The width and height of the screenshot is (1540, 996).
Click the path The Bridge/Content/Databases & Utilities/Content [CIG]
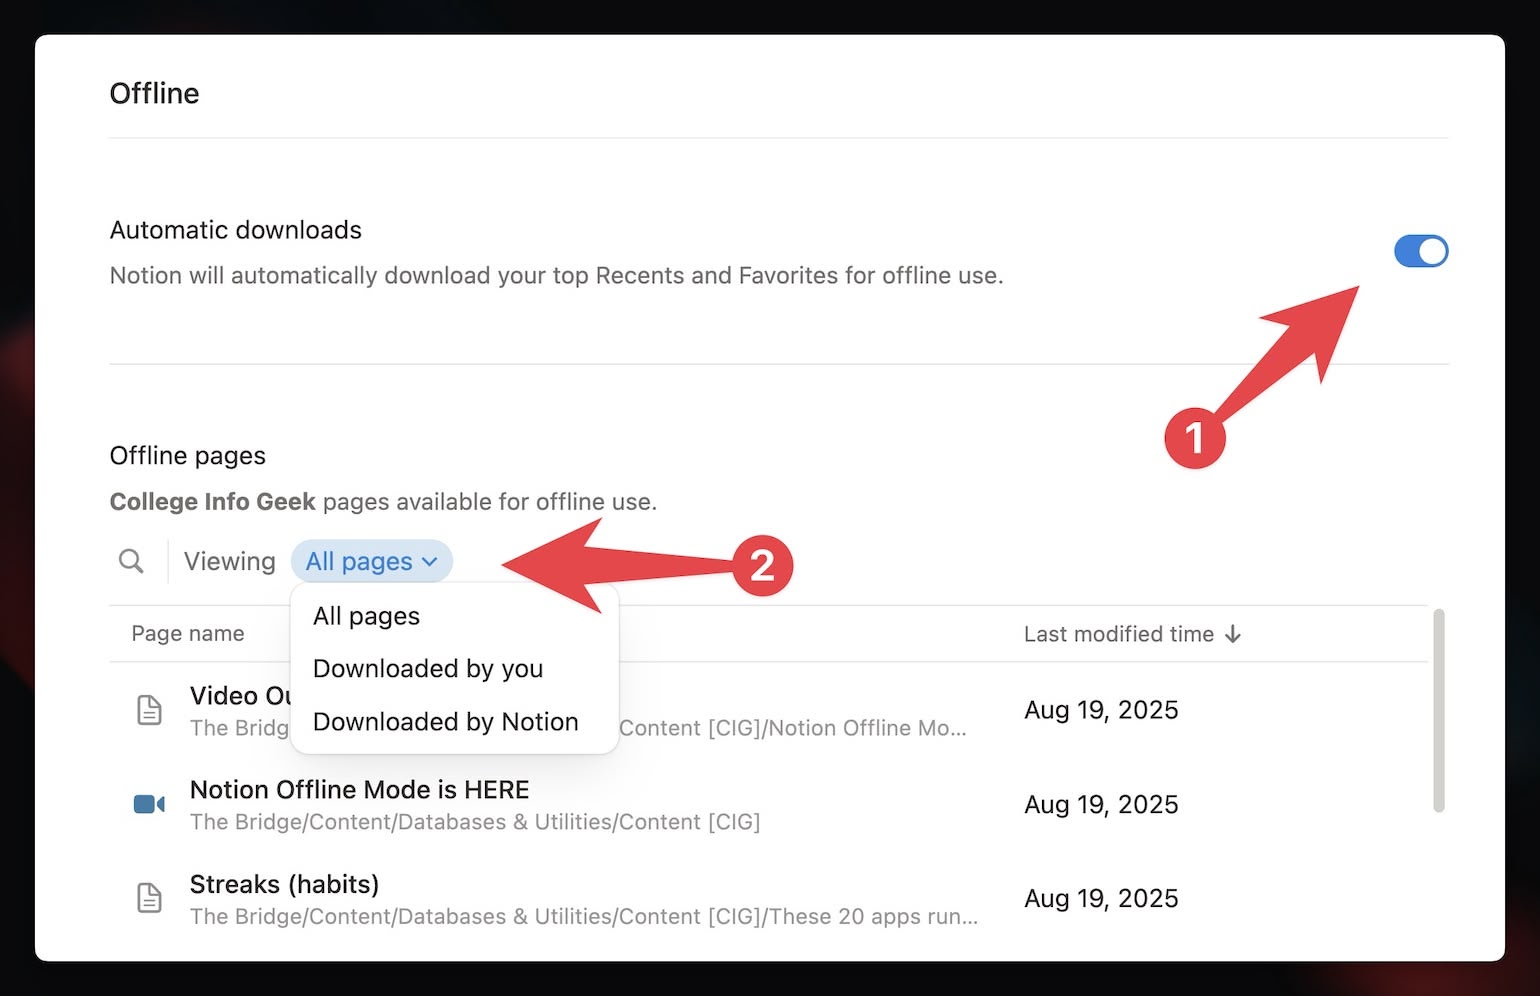tap(475, 822)
